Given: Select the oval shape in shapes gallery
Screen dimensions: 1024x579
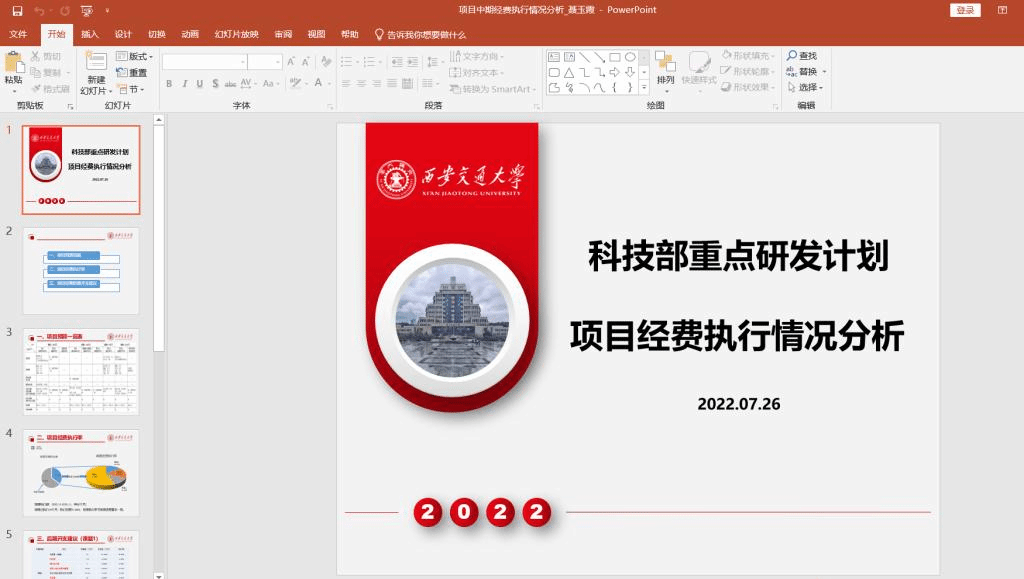Looking at the screenshot, I should 630,57.
